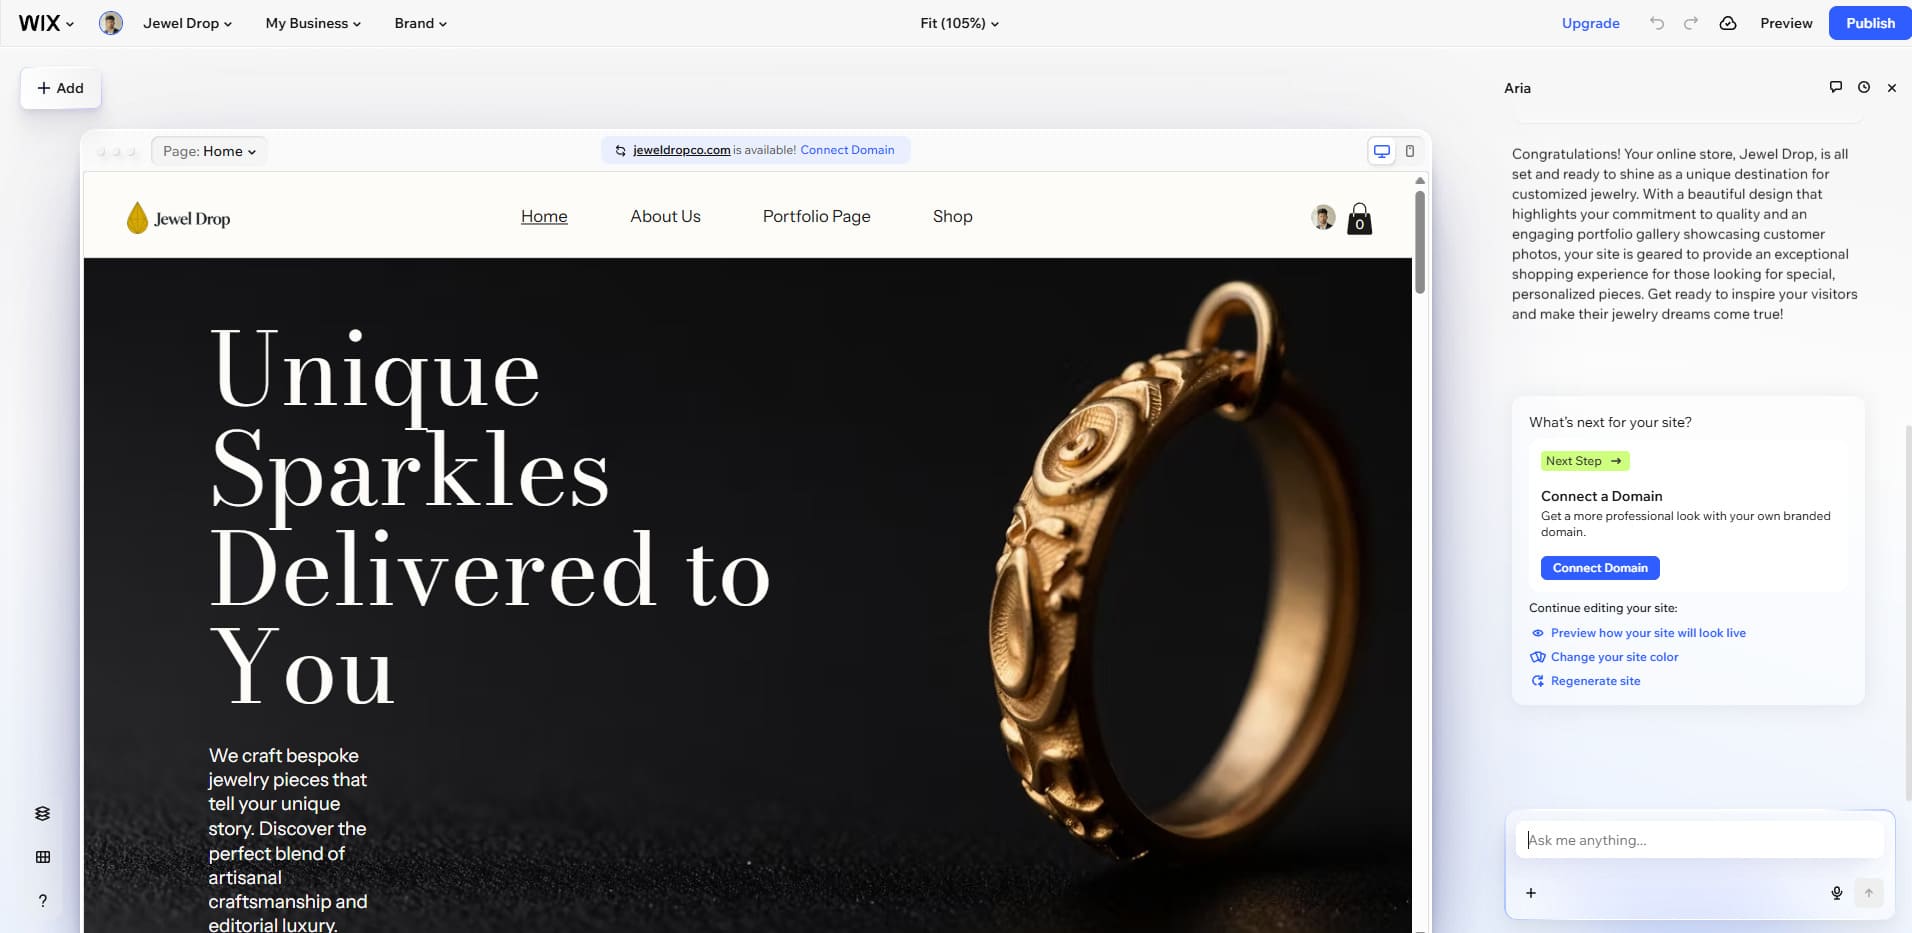Screen dimensions: 1912x933
Task: Select the Home nav menu item
Action: click(x=544, y=216)
